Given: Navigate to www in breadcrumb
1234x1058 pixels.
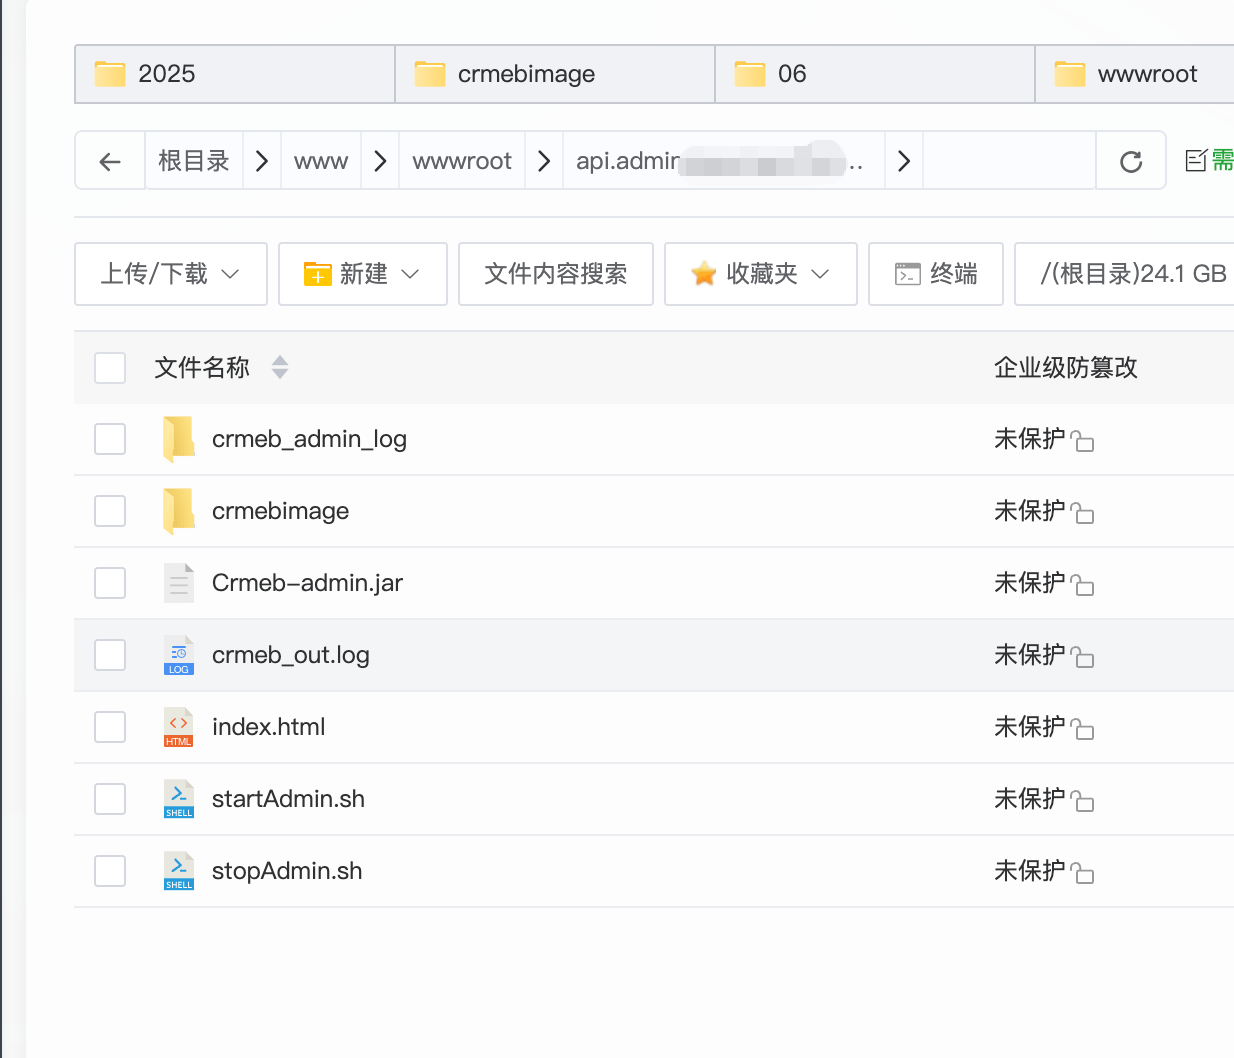Looking at the screenshot, I should tap(321, 161).
